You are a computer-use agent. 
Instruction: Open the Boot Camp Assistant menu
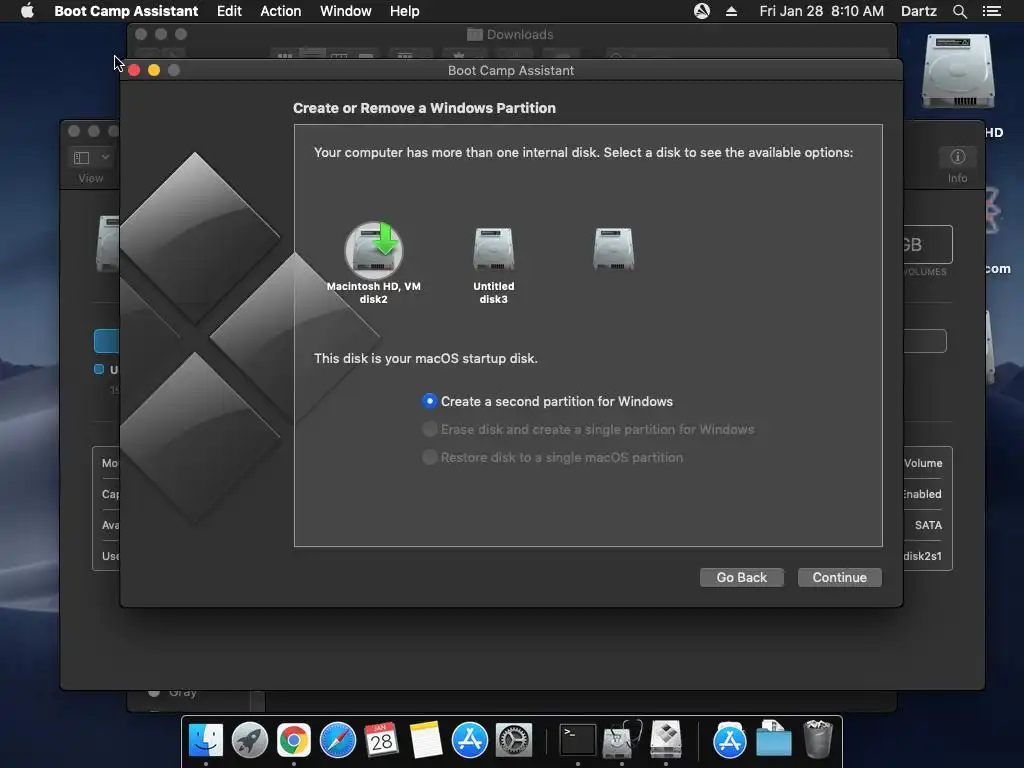coord(126,11)
